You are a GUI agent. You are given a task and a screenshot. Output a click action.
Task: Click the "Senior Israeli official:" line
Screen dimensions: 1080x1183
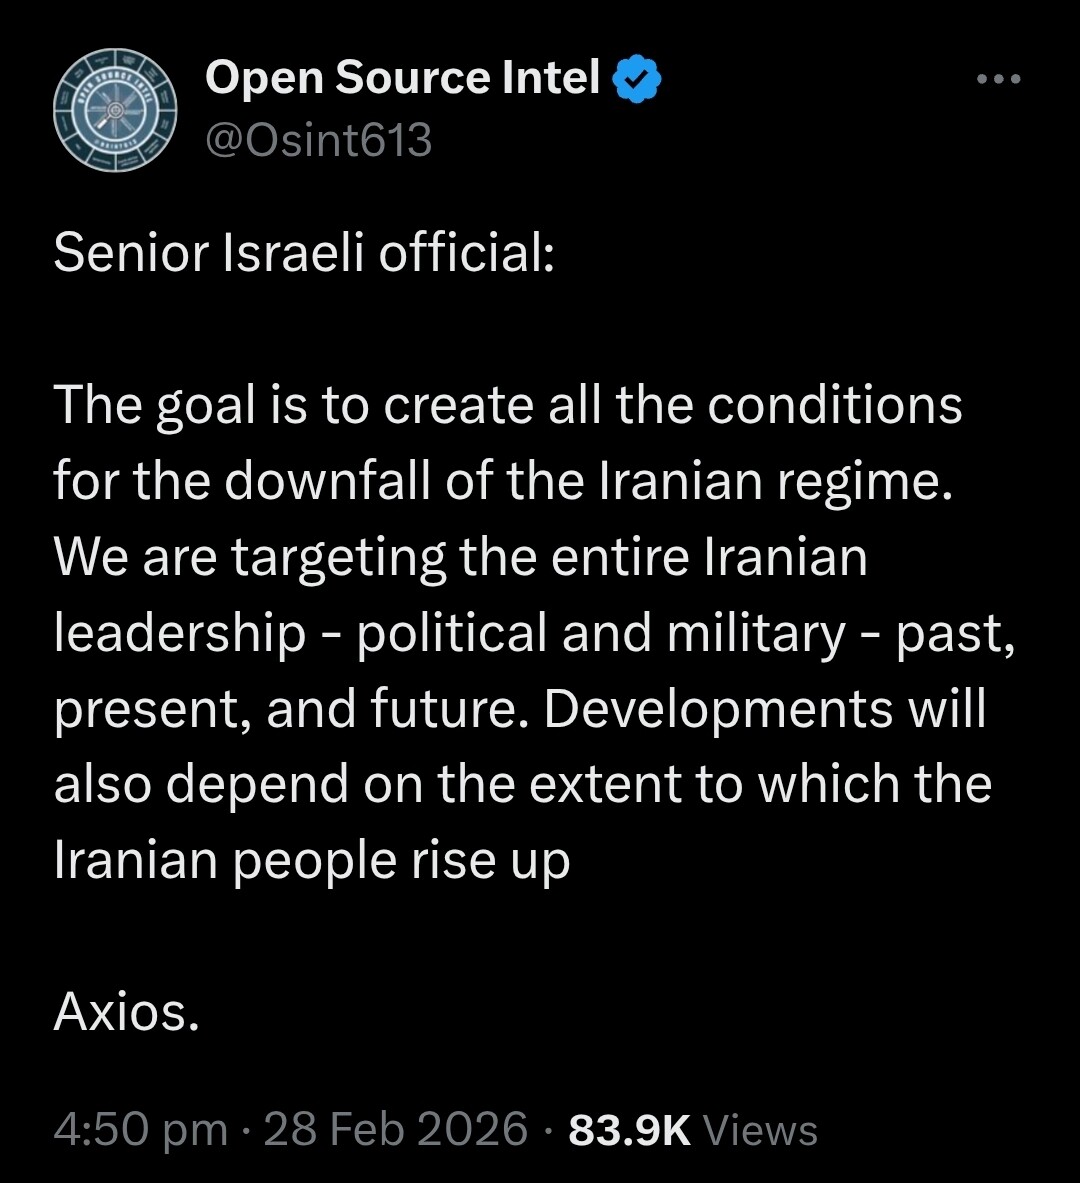click(x=303, y=254)
